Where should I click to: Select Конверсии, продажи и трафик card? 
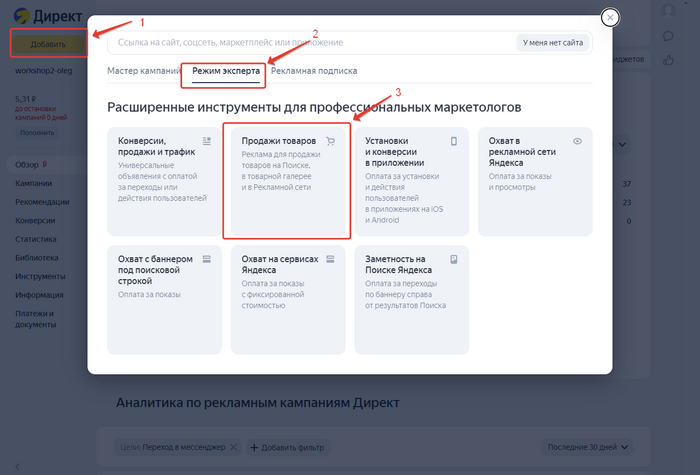coord(164,181)
